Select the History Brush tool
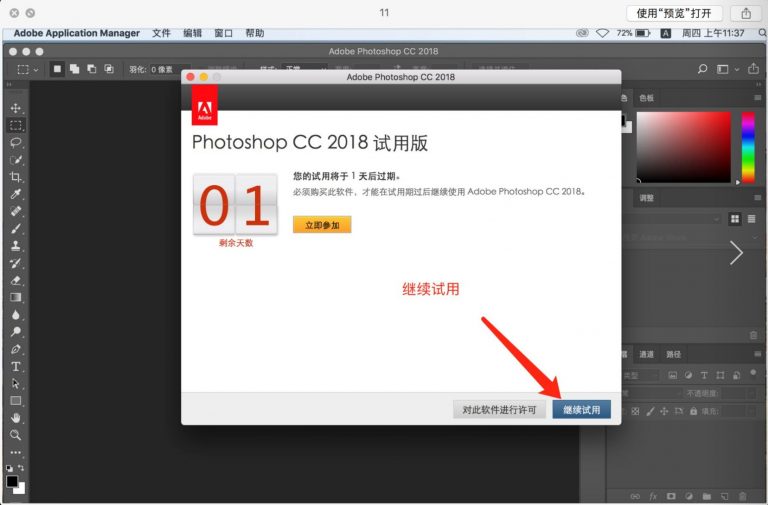The height and width of the screenshot is (505, 768). click(16, 263)
